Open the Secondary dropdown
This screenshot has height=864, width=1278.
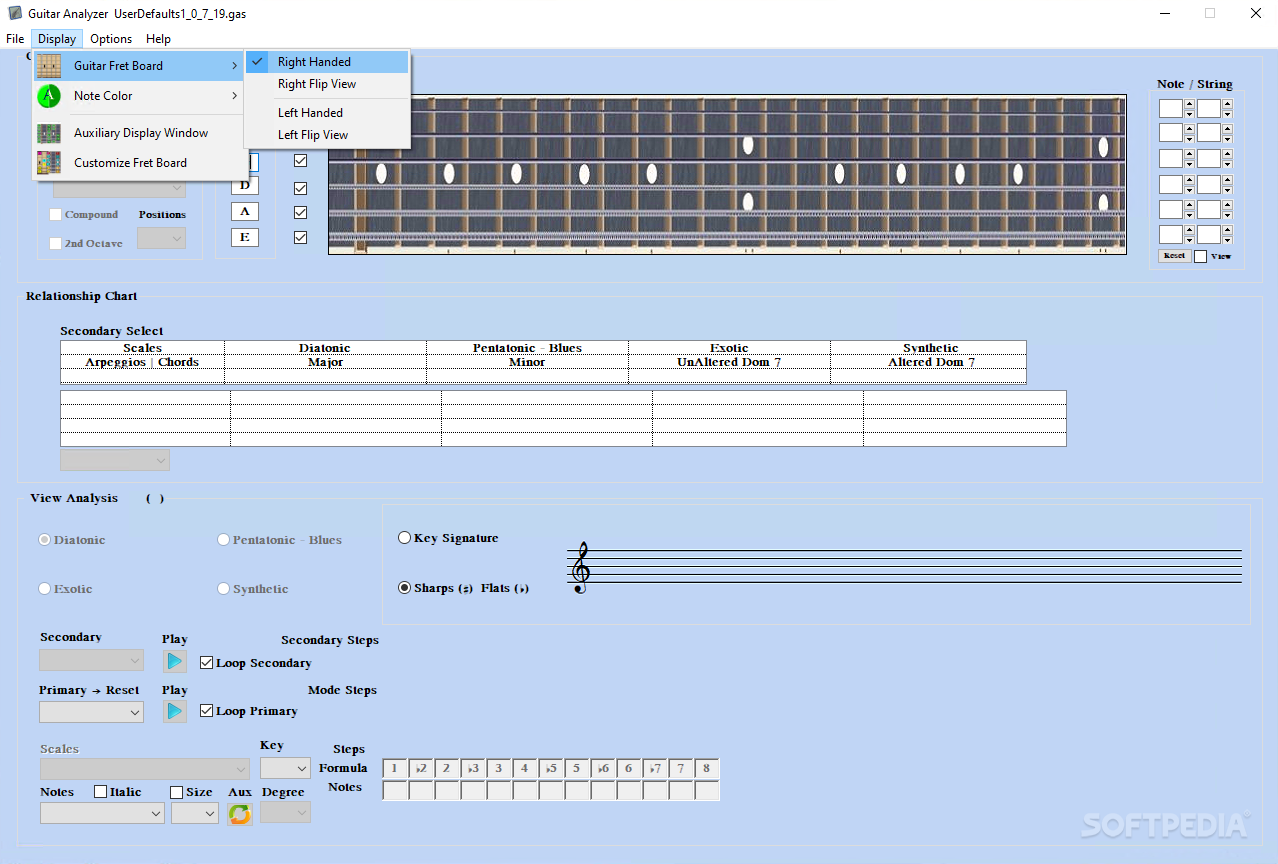(x=91, y=661)
